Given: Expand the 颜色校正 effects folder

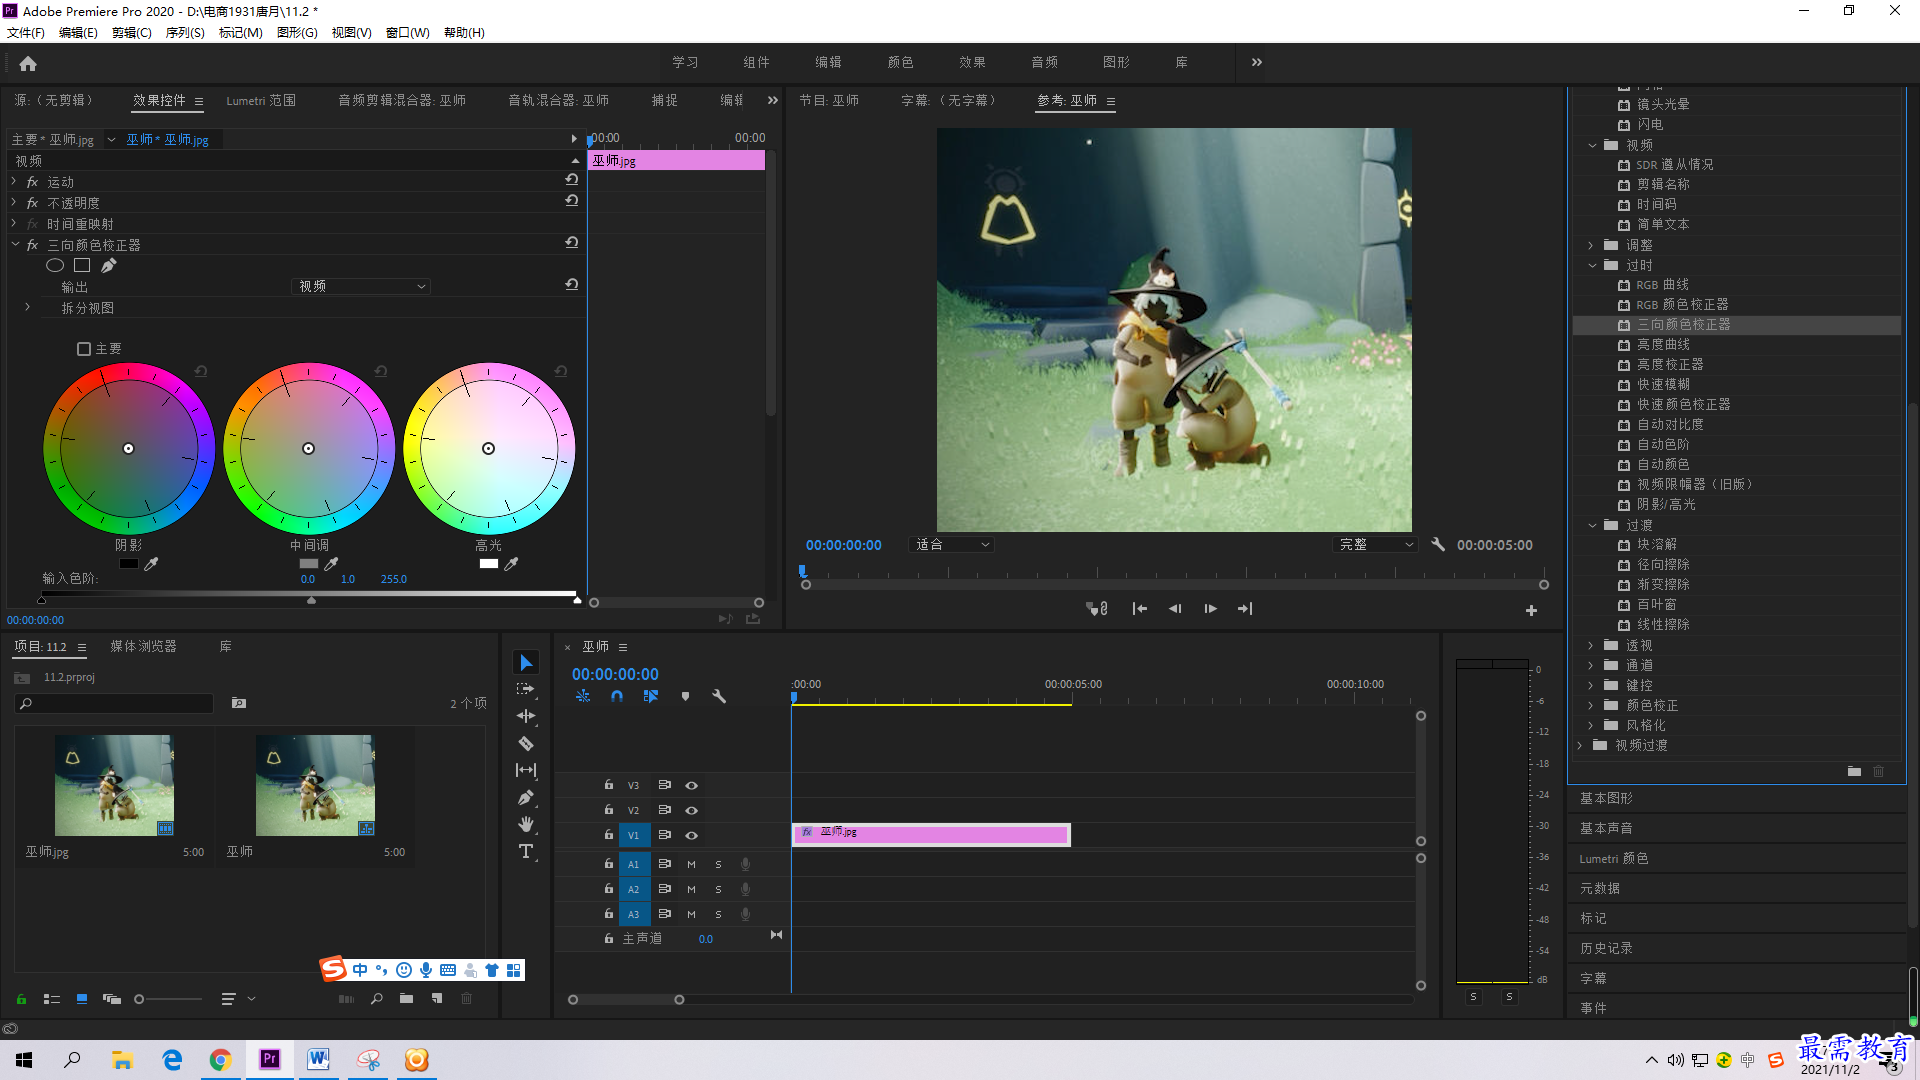Looking at the screenshot, I should (x=1591, y=705).
